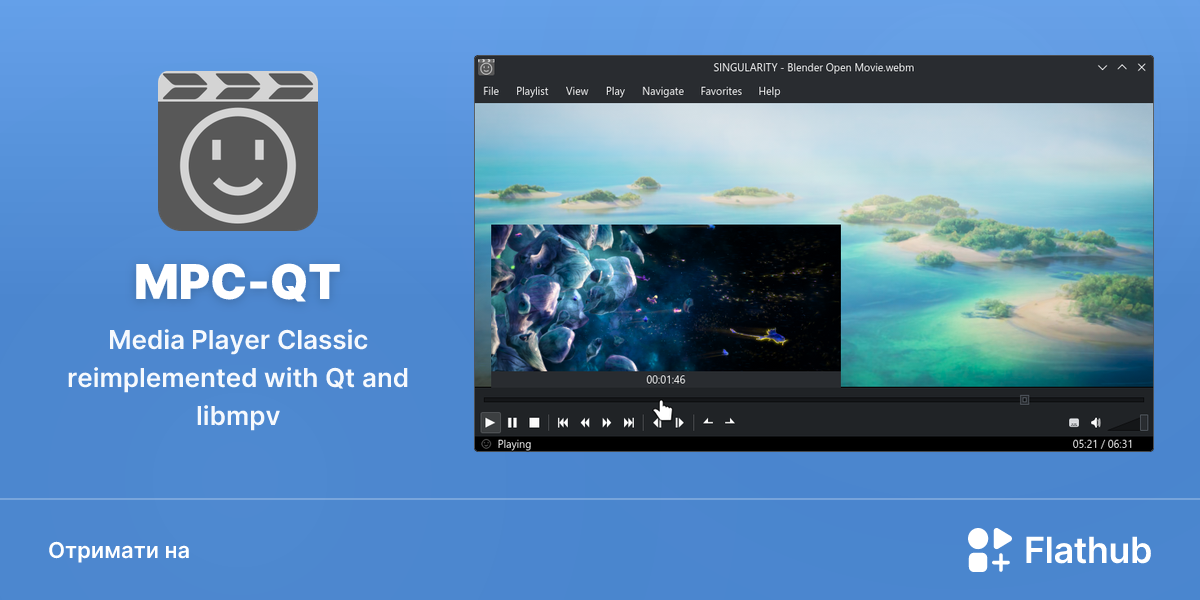Pause the video playback

pos(512,423)
